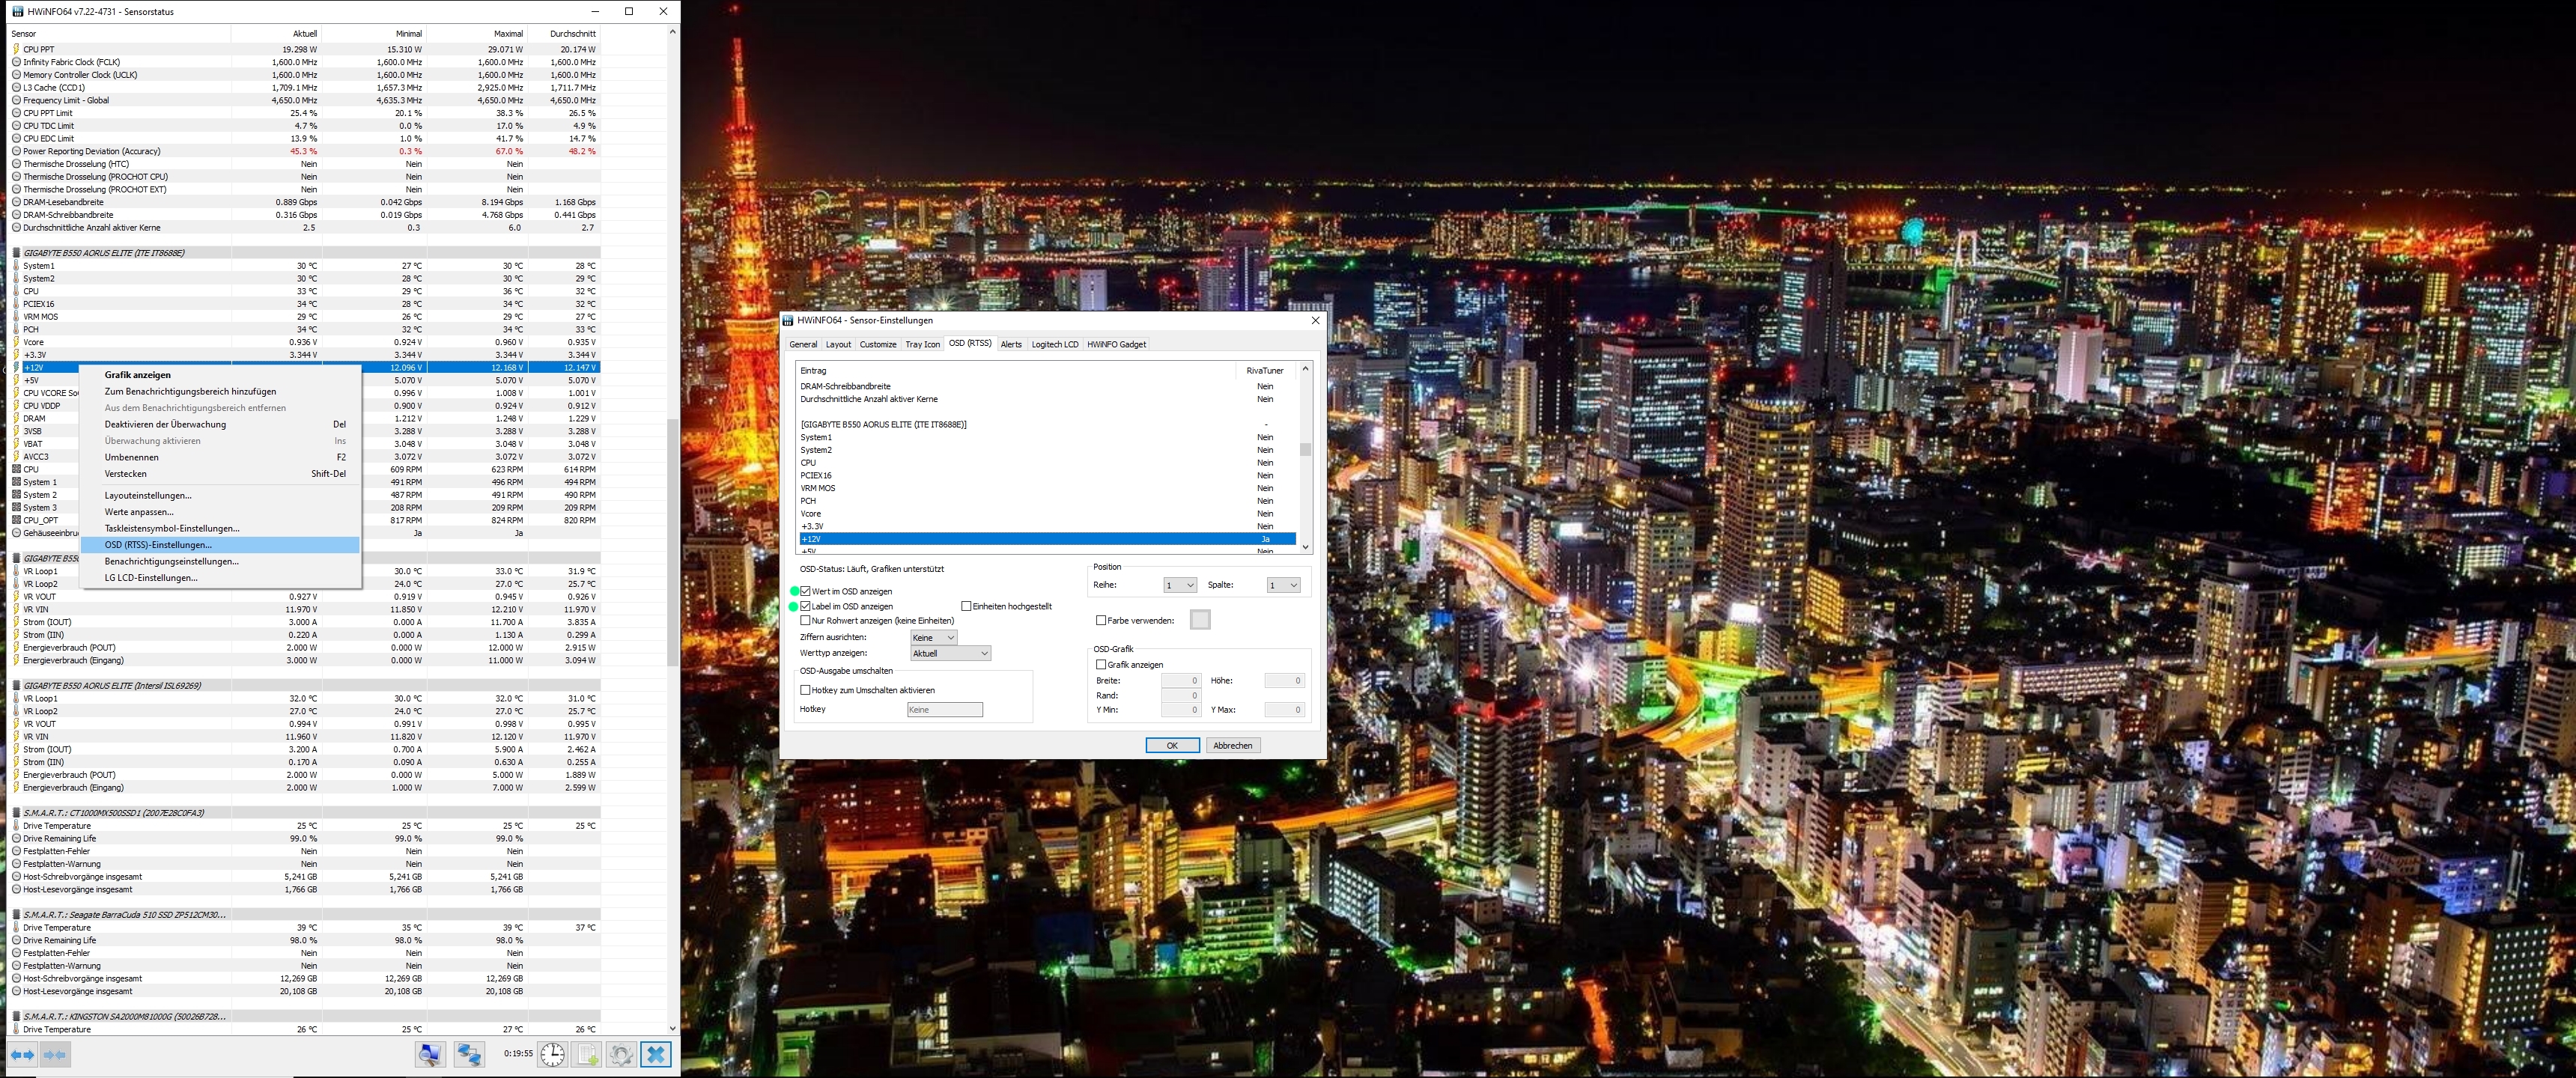Uncheck 'Wert im OSD anzeigen'

pyautogui.click(x=806, y=591)
